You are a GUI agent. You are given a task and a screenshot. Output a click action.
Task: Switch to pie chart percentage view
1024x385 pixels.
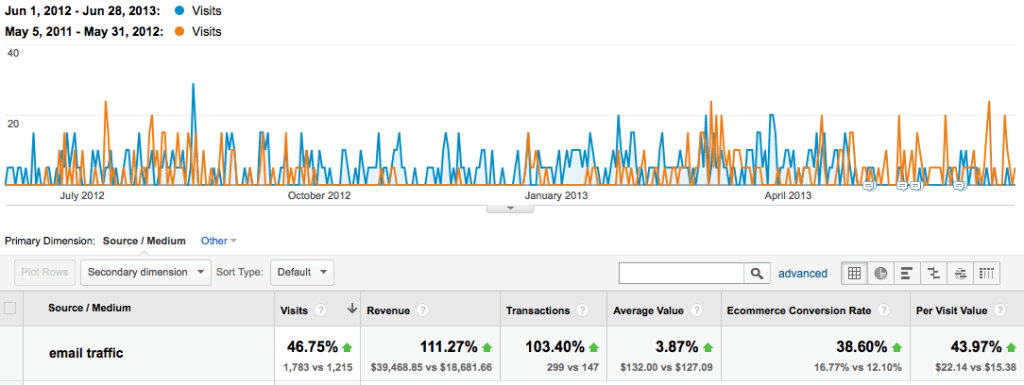tap(880, 273)
